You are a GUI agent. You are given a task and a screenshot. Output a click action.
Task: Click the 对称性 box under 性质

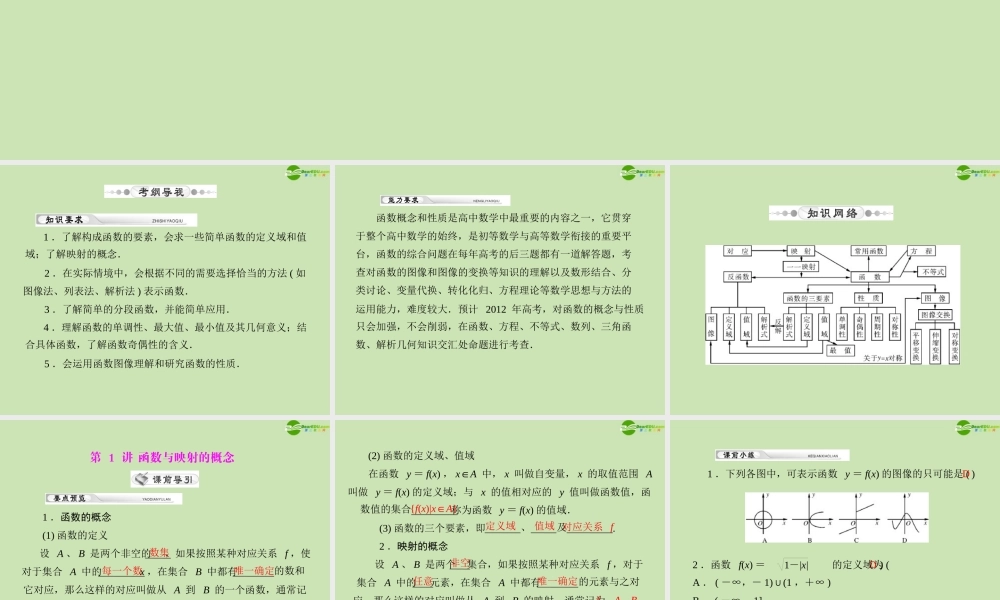pos(894,326)
